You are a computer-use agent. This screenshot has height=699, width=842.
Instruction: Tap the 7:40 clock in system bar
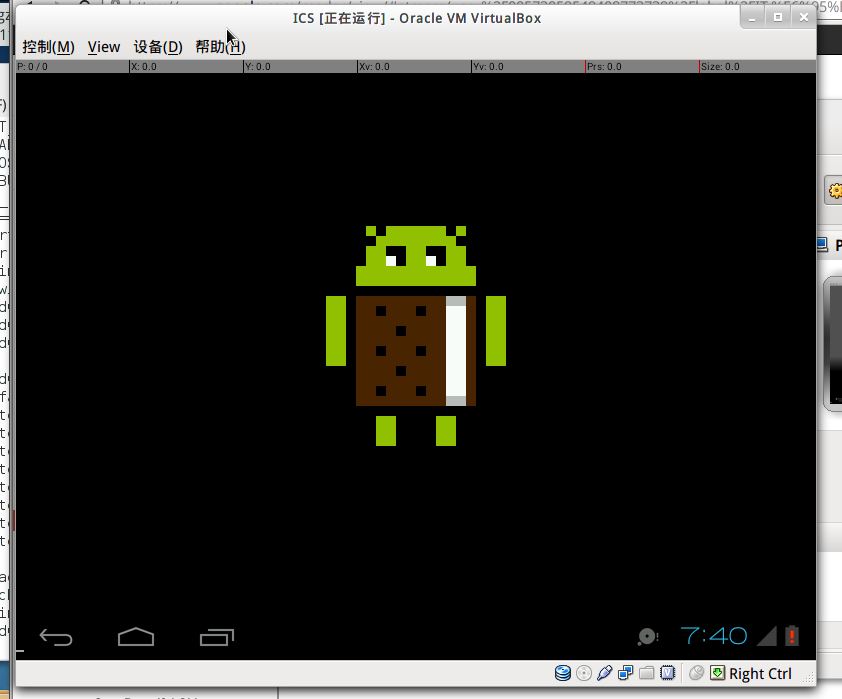pos(714,636)
